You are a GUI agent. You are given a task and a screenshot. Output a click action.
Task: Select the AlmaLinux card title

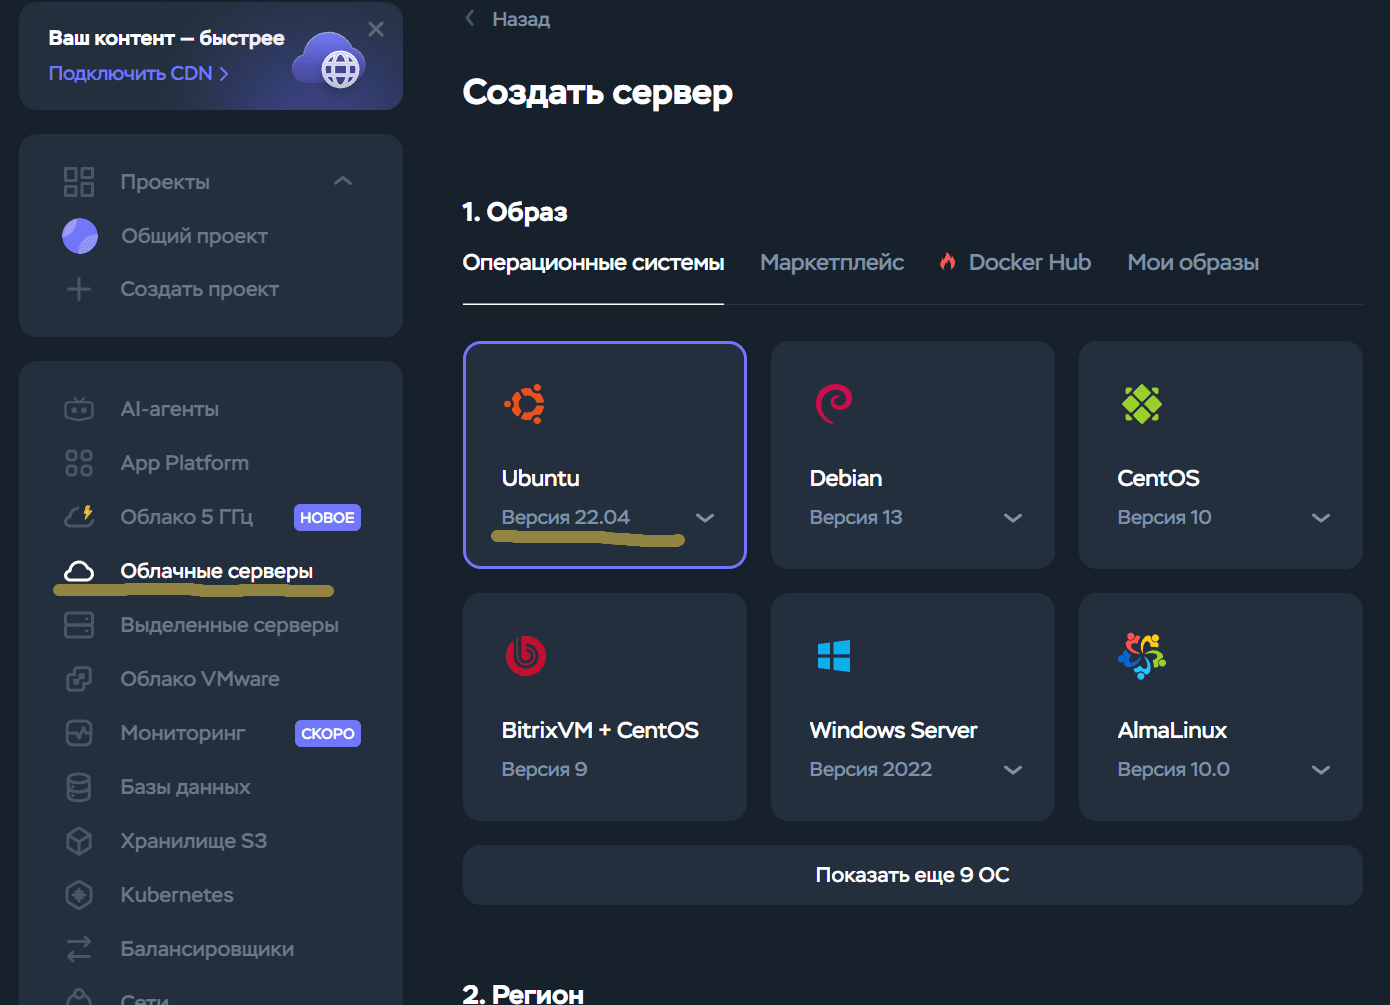tap(1172, 730)
